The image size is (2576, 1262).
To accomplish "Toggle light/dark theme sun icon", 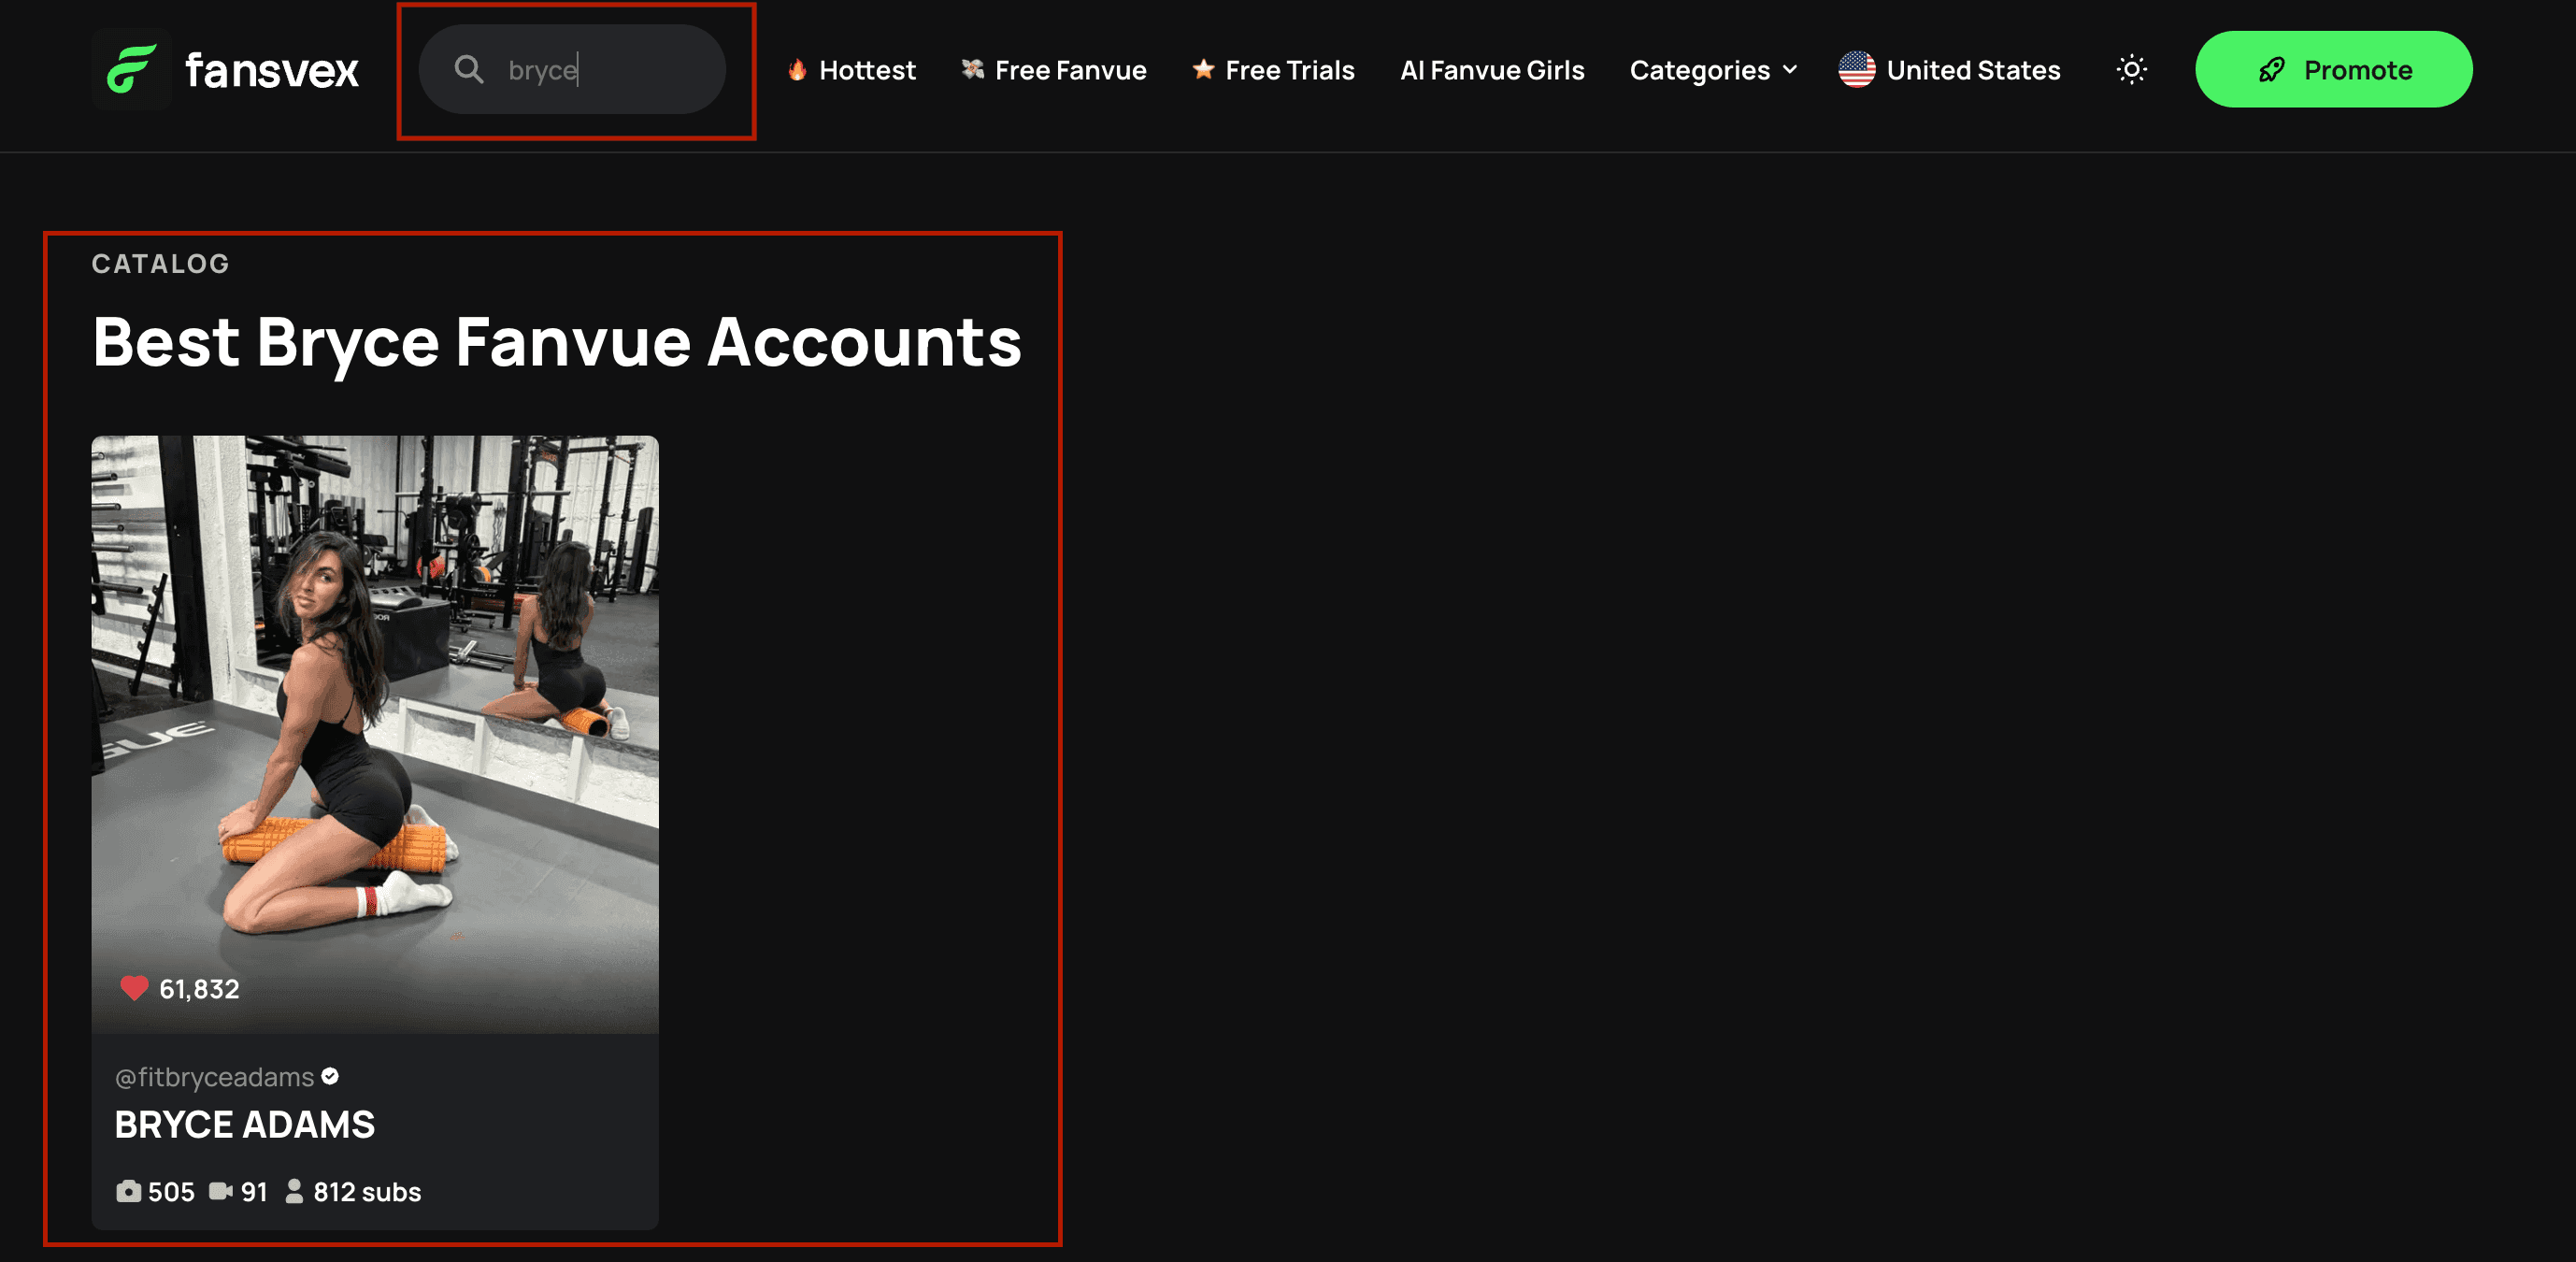I will [x=2132, y=69].
